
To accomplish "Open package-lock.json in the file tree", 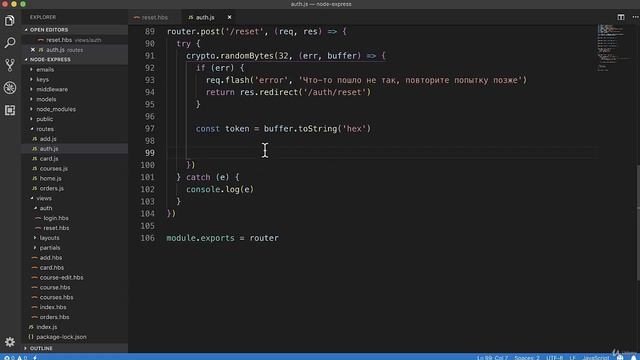I will click(x=61, y=337).
